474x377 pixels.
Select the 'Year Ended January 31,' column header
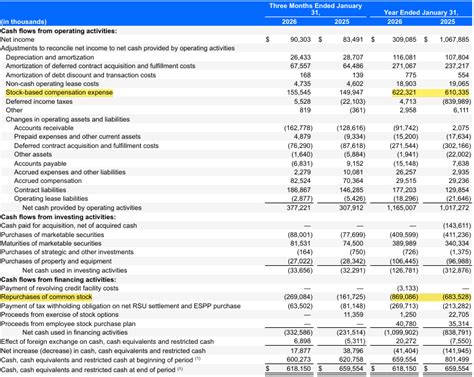point(421,12)
